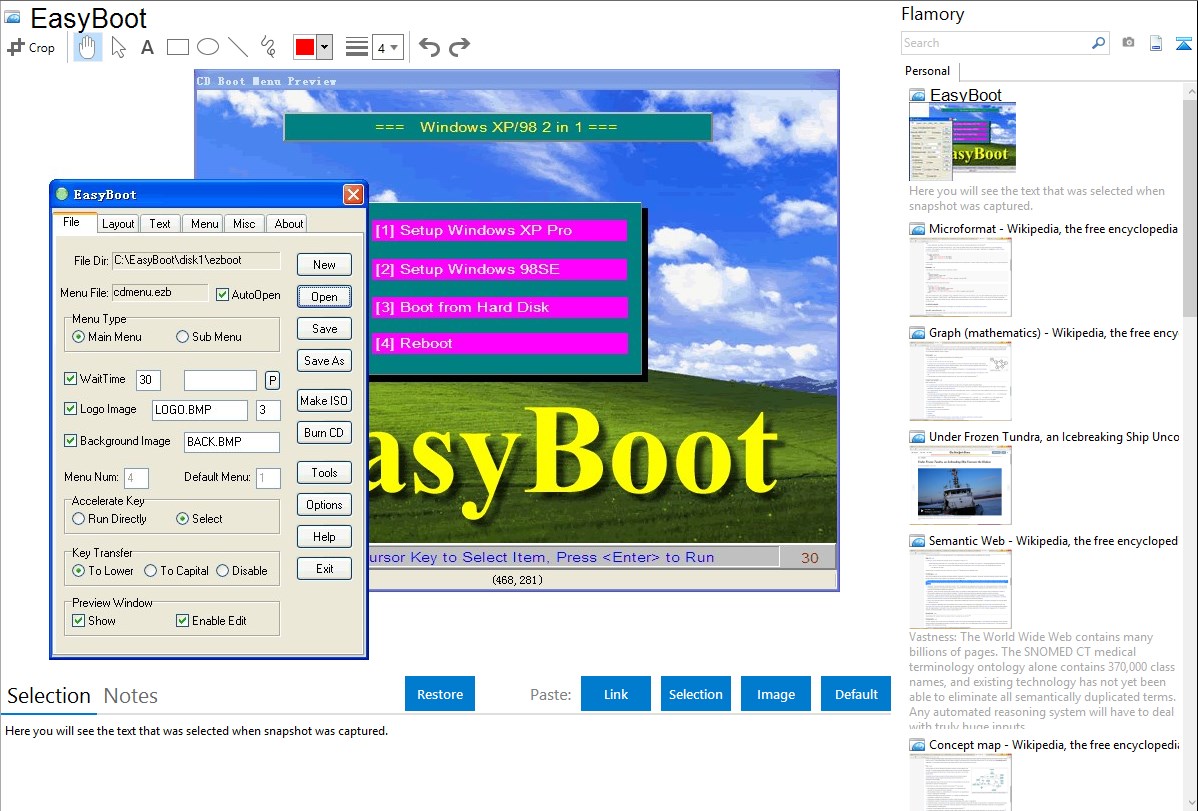The width and height of the screenshot is (1198, 811).
Task: Select the text annotation tool
Action: point(147,47)
